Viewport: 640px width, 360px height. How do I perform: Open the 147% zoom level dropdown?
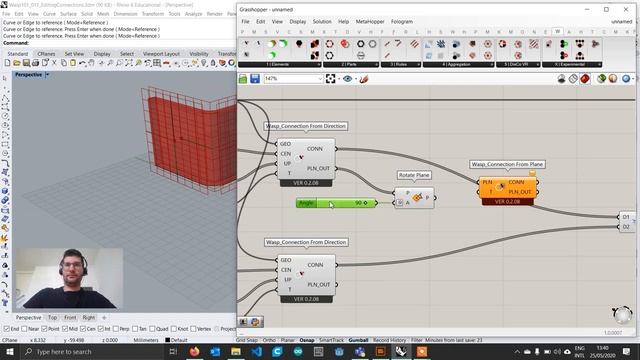click(x=320, y=79)
